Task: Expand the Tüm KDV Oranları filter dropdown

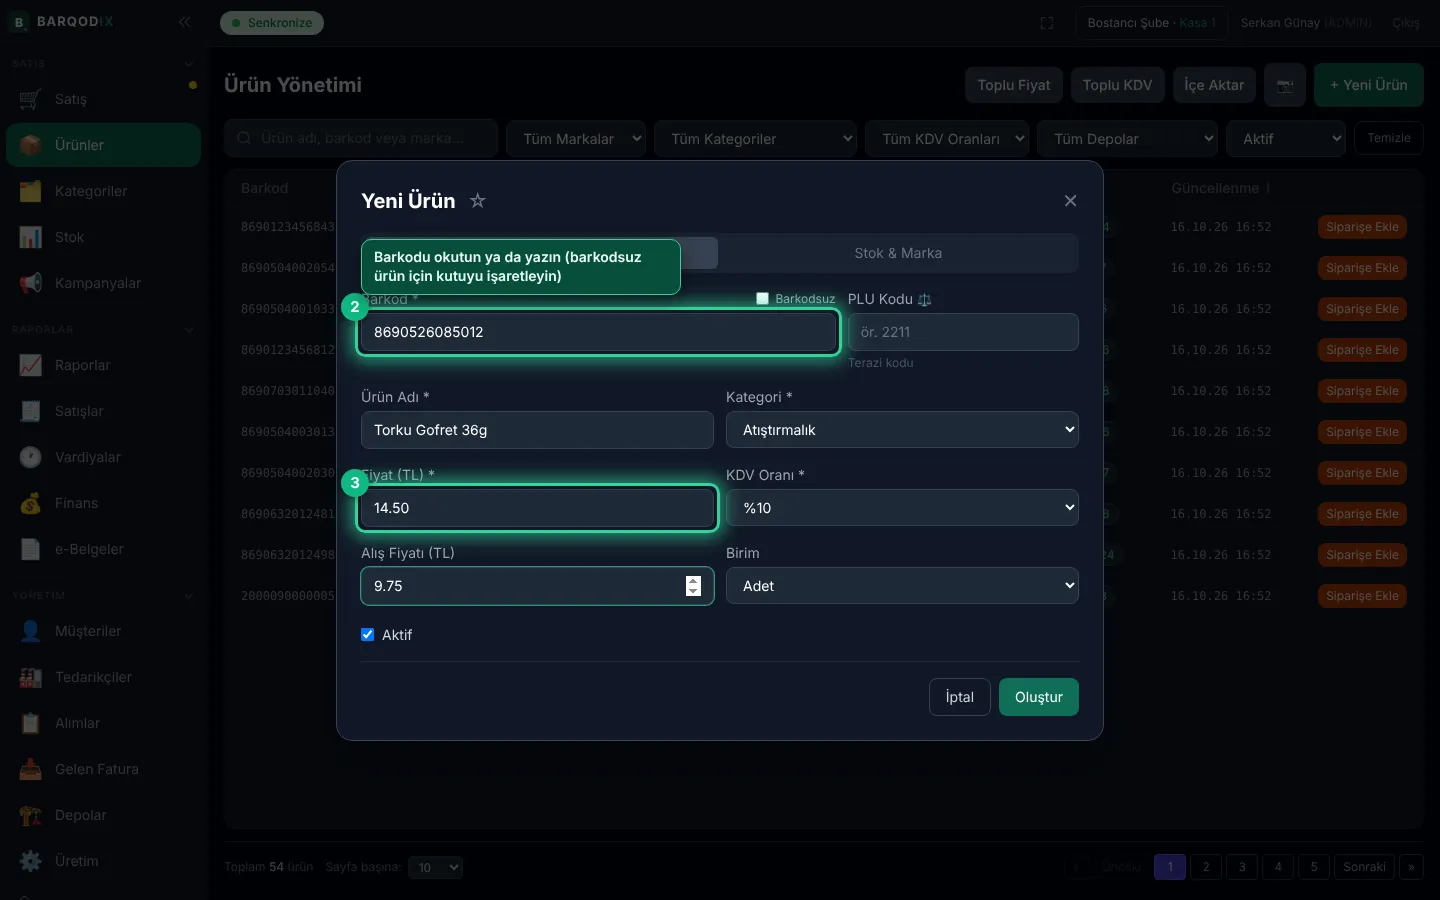Action: coord(947,139)
